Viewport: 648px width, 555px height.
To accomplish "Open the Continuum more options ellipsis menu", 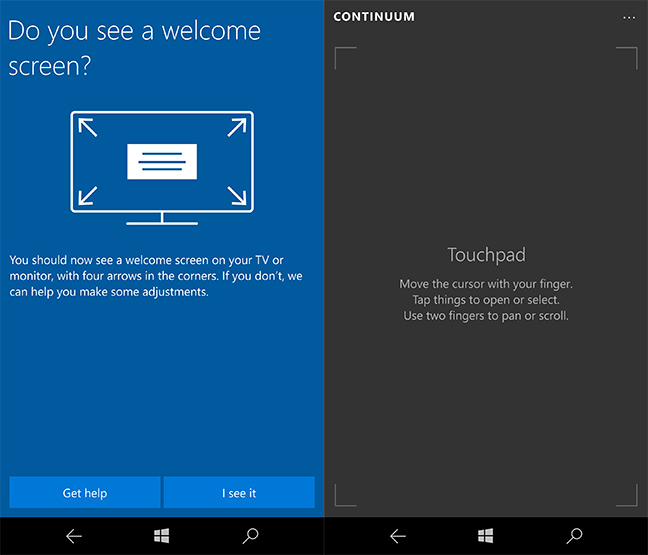I will pos(629,17).
